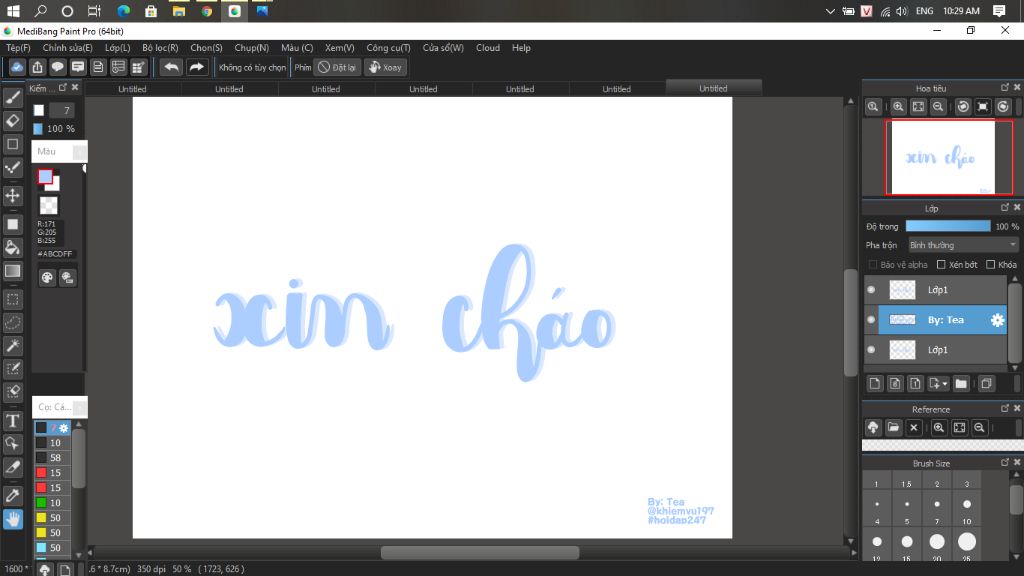Hide the Lớp1 layer below By: Tea
This screenshot has width=1024, height=576.
tap(871, 350)
